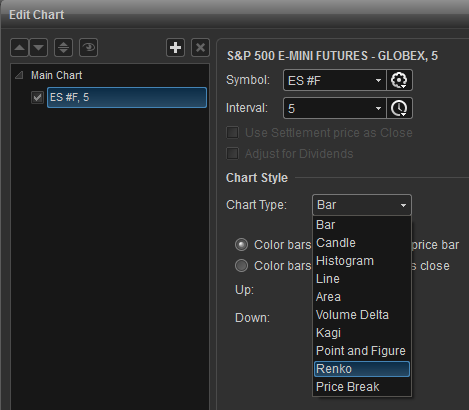Choose Area chart type
469x410 pixels.
(362, 297)
